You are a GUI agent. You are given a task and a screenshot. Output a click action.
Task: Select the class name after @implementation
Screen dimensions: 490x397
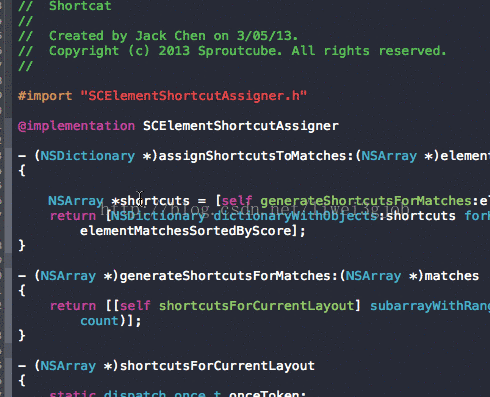point(241,126)
